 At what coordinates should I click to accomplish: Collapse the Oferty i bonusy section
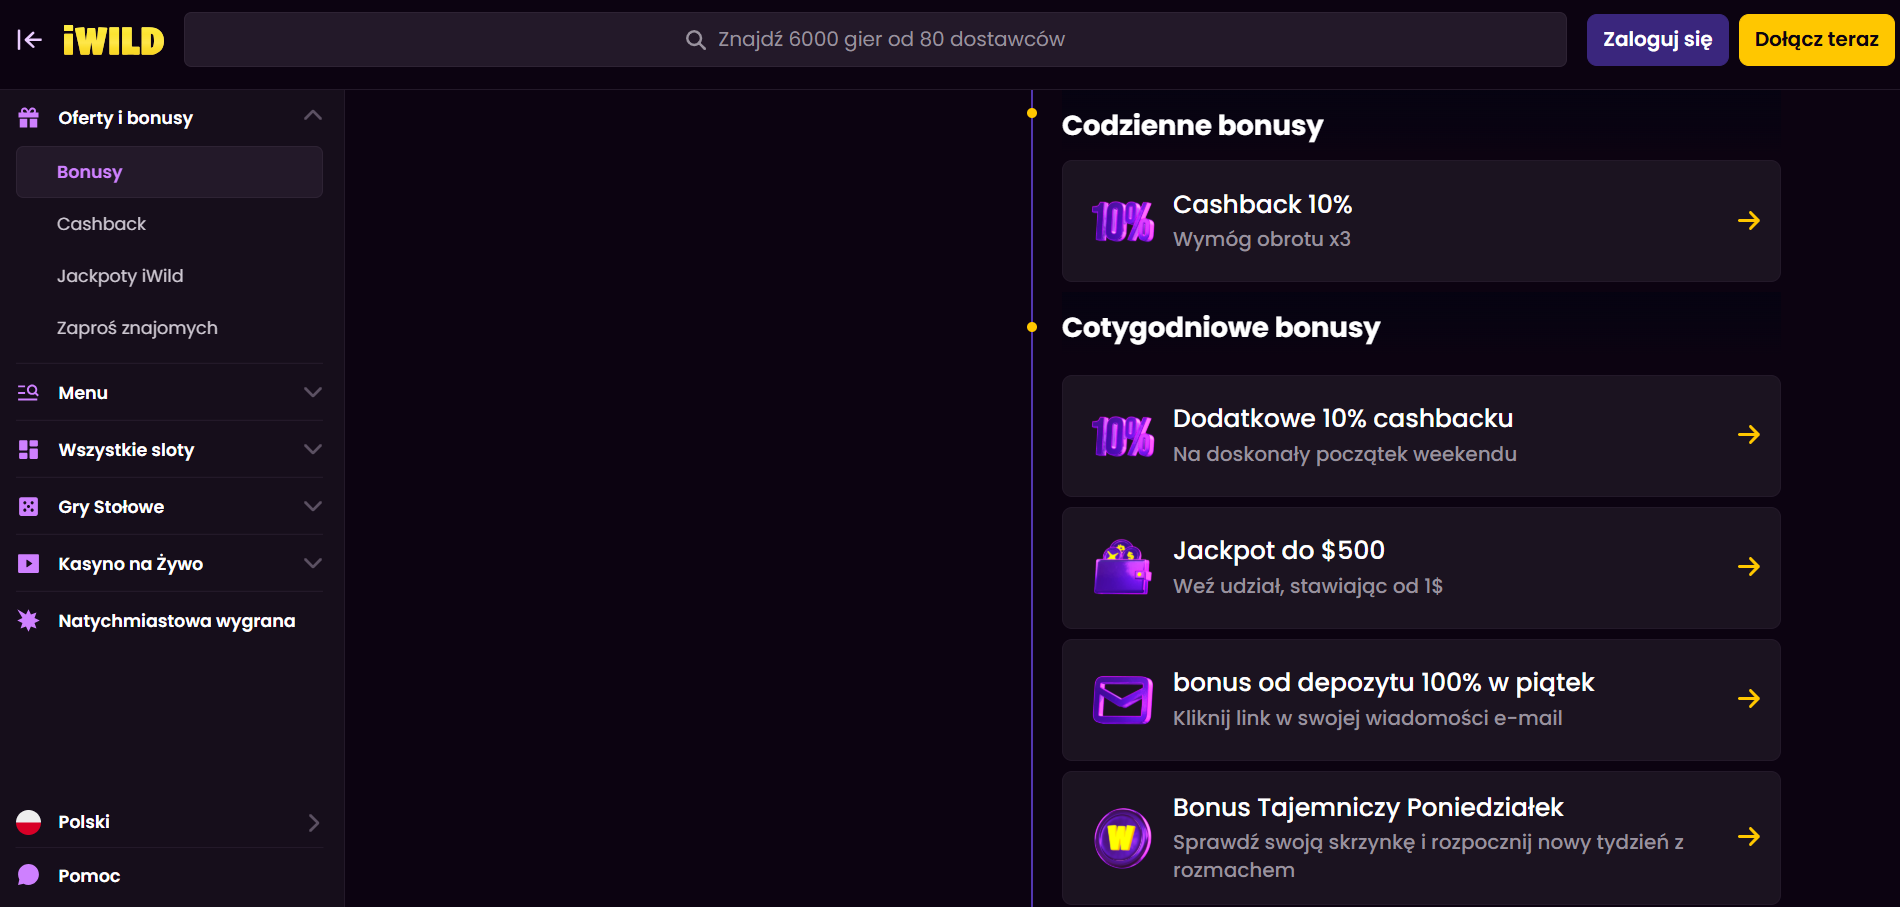pyautogui.click(x=312, y=116)
